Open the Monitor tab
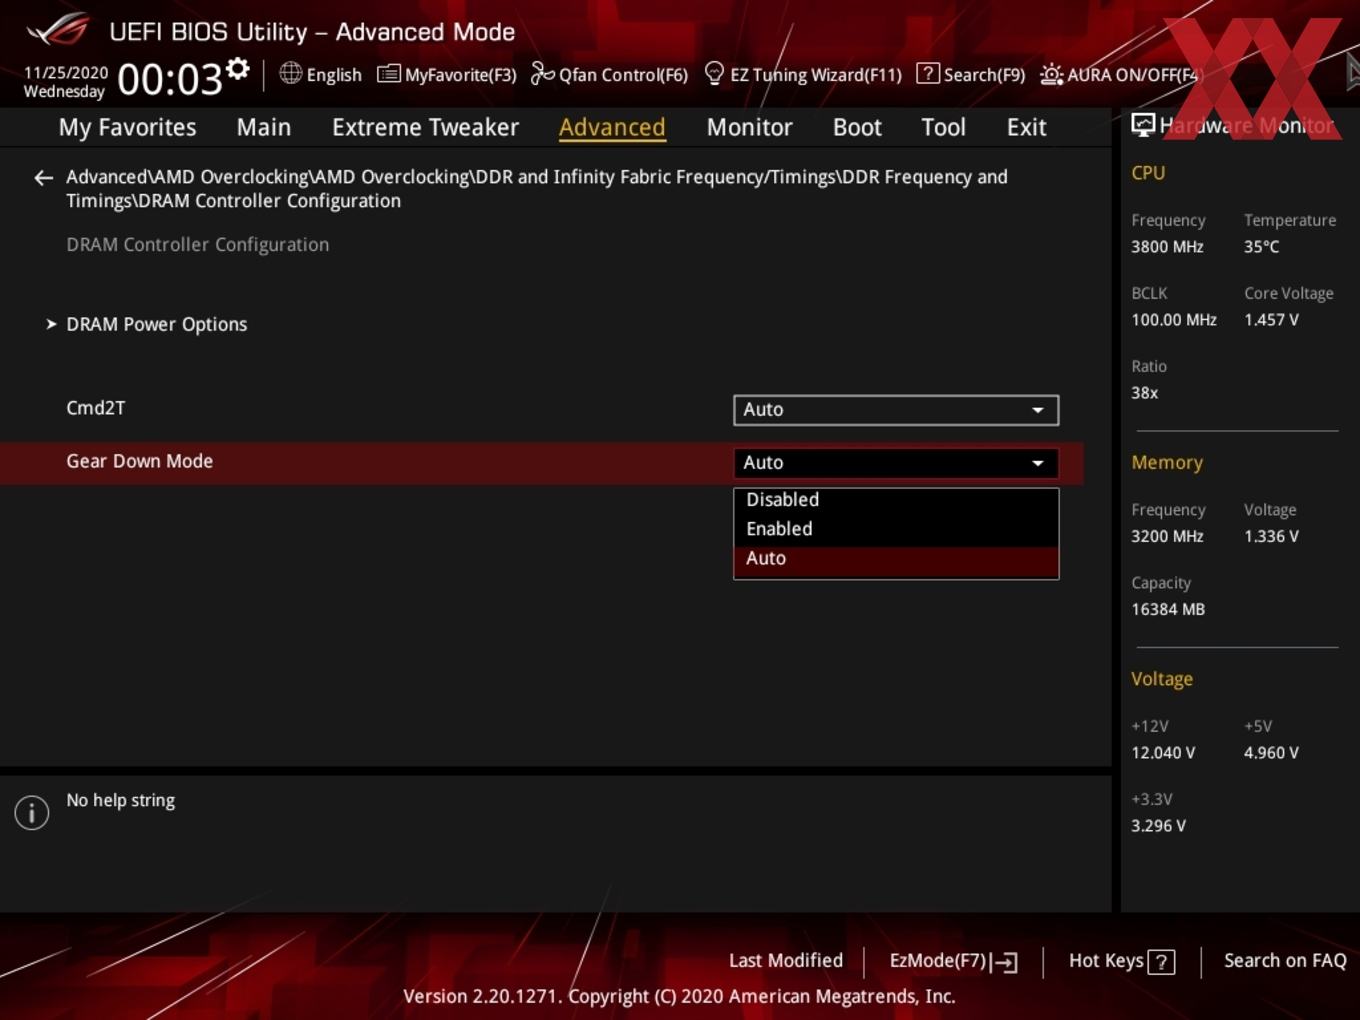Image resolution: width=1360 pixels, height=1020 pixels. point(750,127)
